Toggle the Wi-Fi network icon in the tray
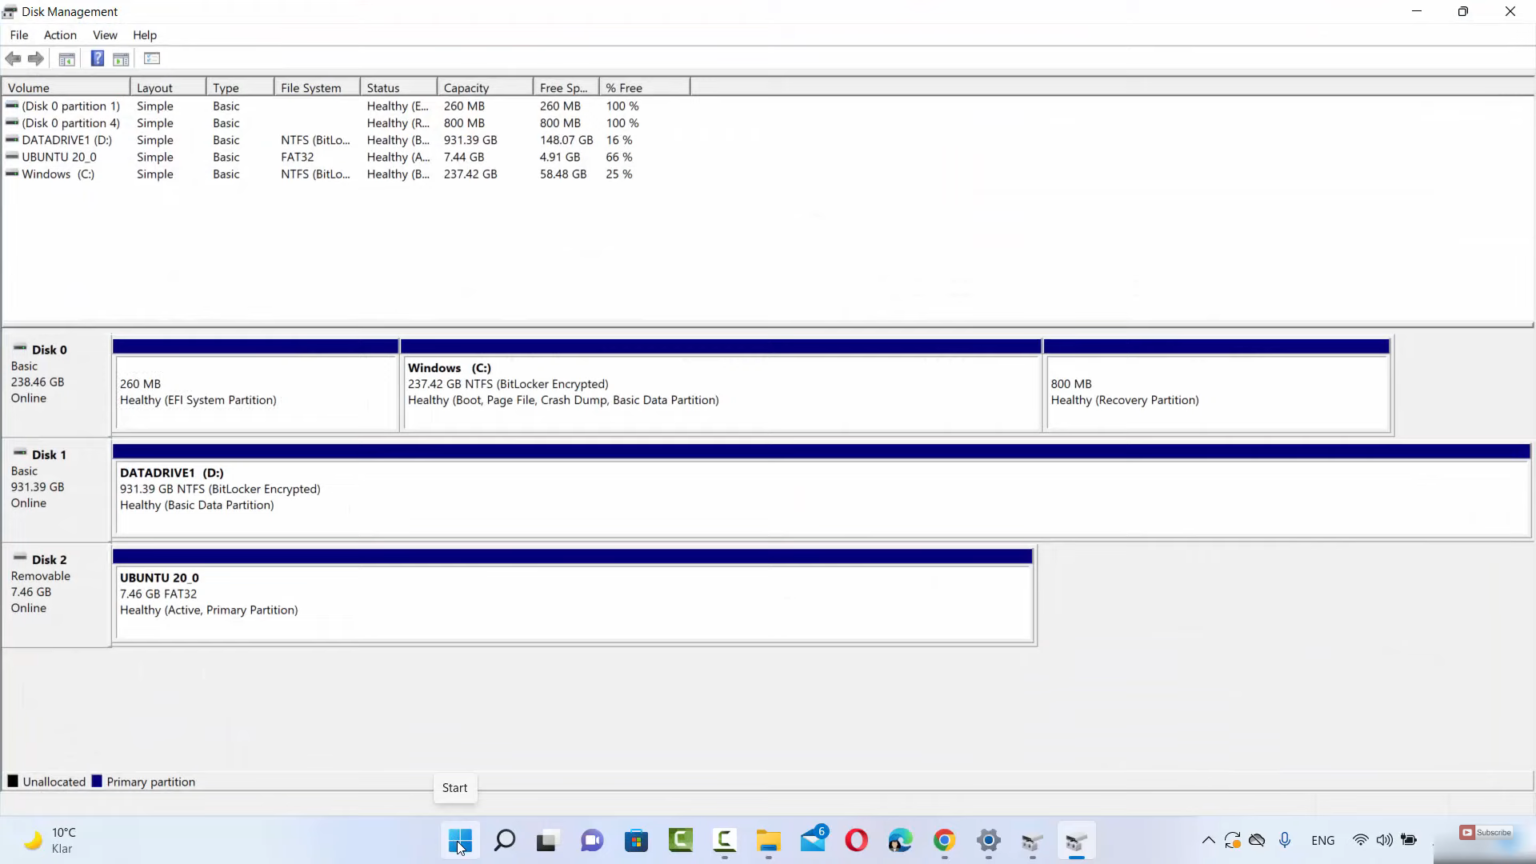Screen dimensions: 1536x864 tap(1360, 840)
